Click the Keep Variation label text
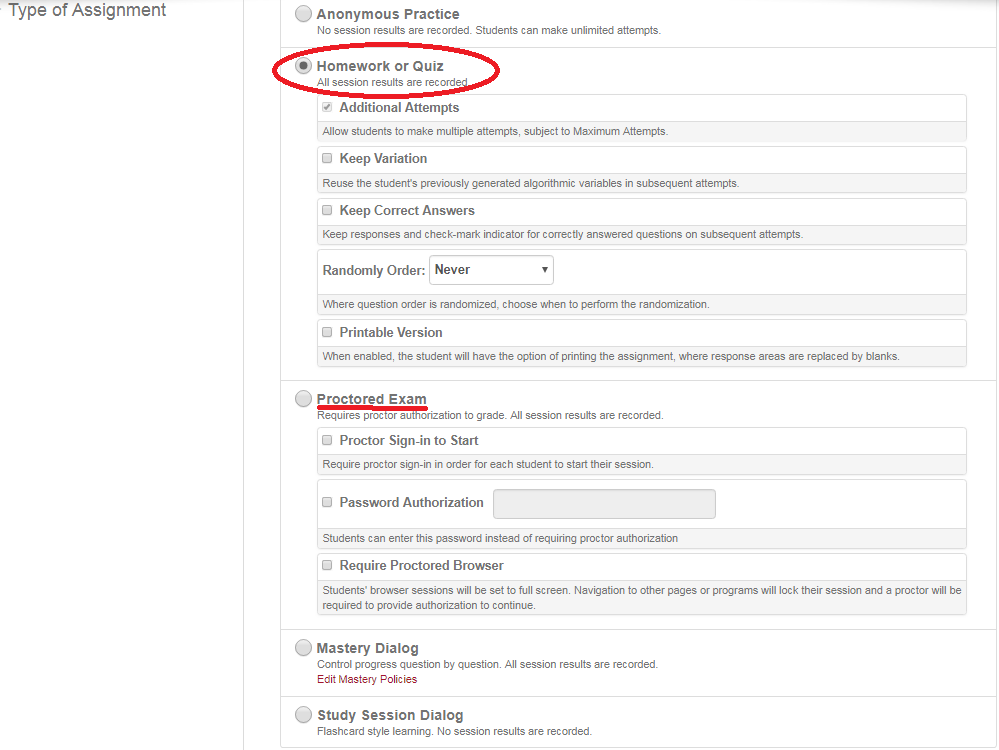 [x=383, y=158]
